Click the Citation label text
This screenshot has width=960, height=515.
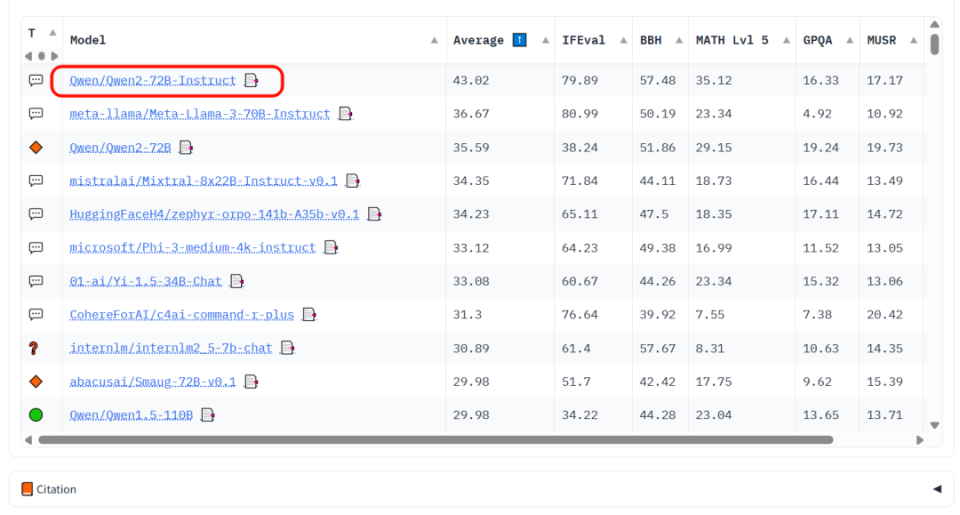(x=56, y=489)
